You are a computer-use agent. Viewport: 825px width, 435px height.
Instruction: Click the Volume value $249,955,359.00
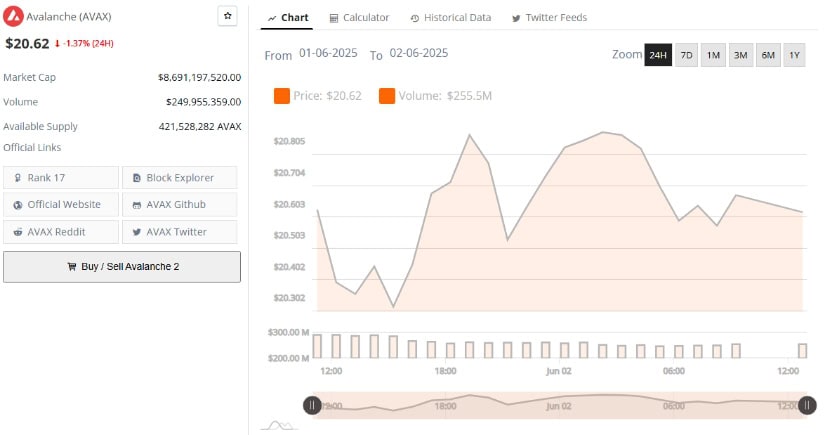(204, 102)
